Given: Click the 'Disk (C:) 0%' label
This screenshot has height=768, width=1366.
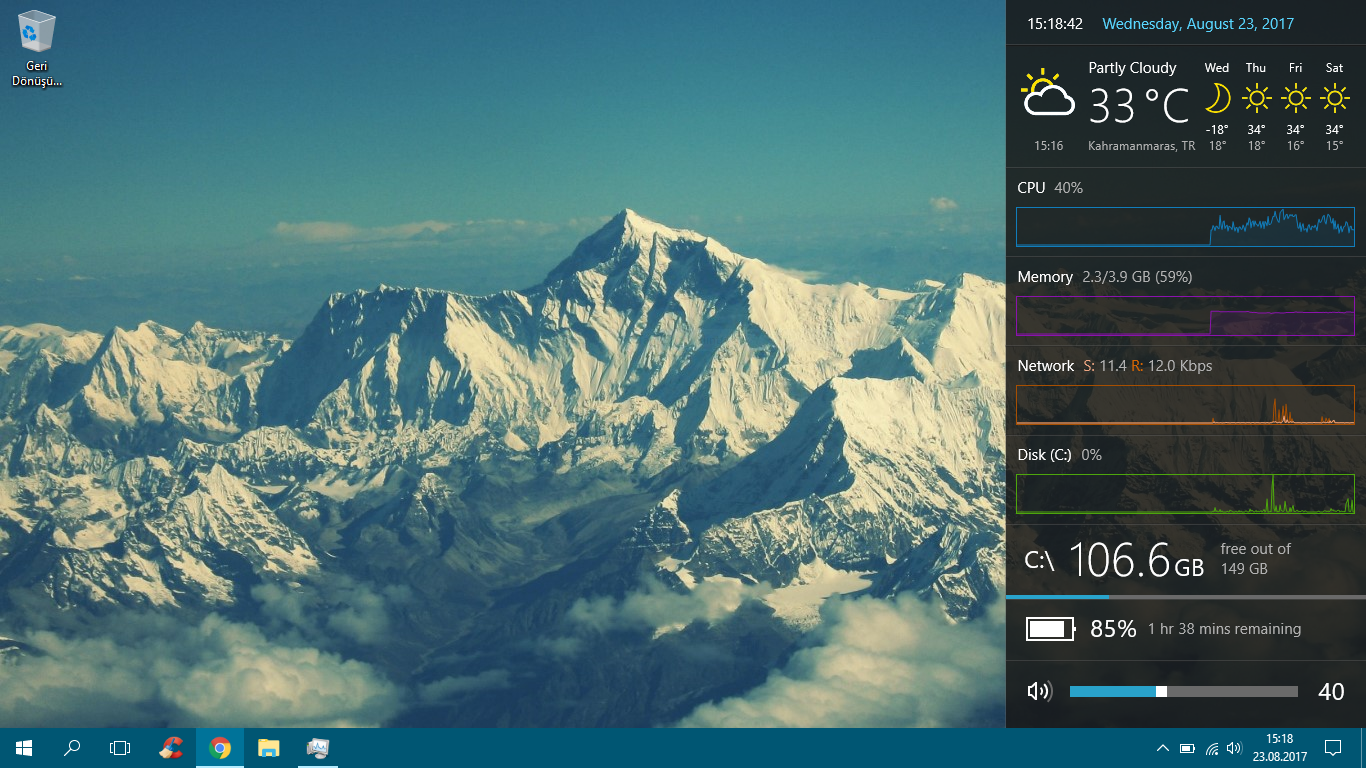Looking at the screenshot, I should point(1059,455).
